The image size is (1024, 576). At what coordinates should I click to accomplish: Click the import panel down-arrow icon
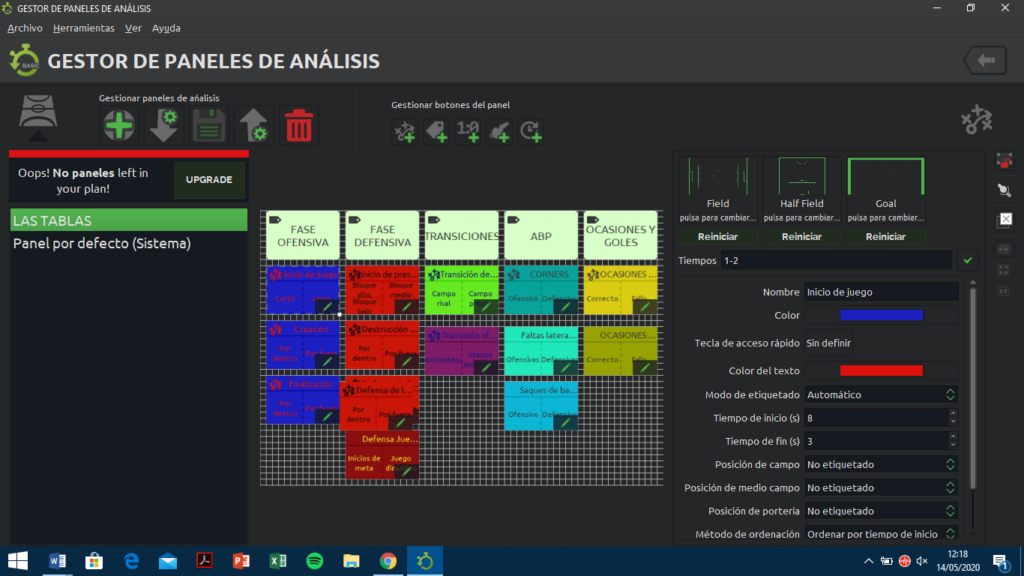[164, 127]
